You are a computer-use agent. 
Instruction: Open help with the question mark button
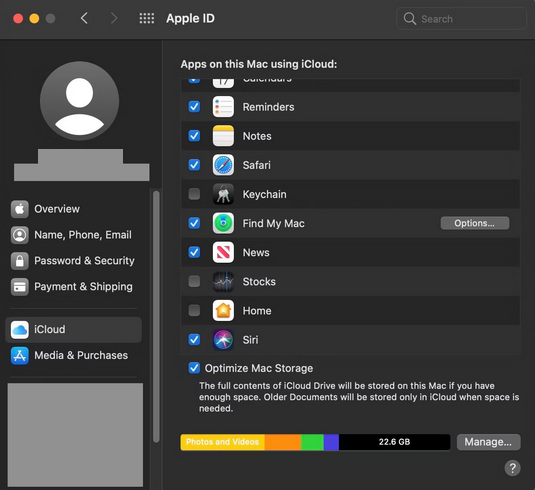pos(512,468)
